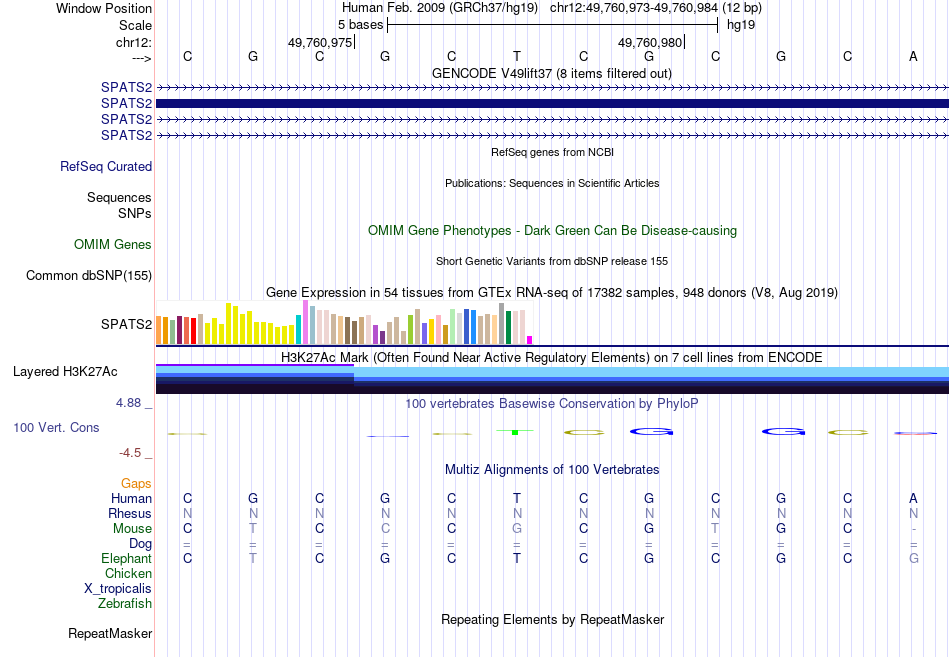Click the RefSeq Curated track label
Screen dimensions: 950x657
pyautogui.click(x=106, y=167)
